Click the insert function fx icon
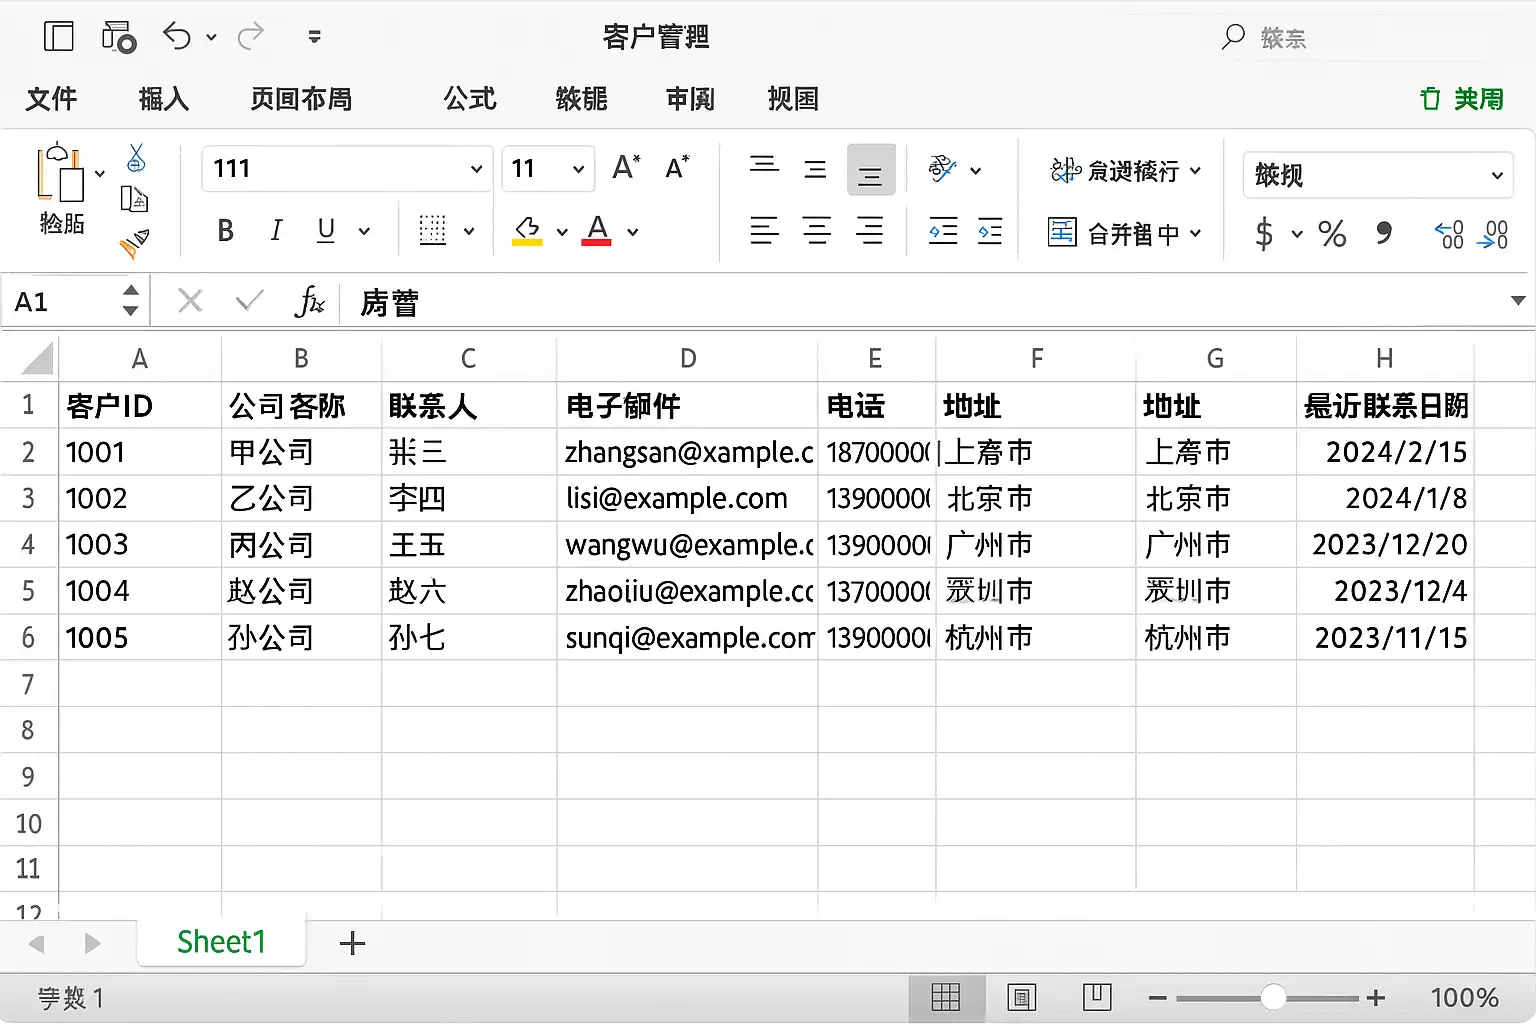1536x1024 pixels. tap(309, 301)
